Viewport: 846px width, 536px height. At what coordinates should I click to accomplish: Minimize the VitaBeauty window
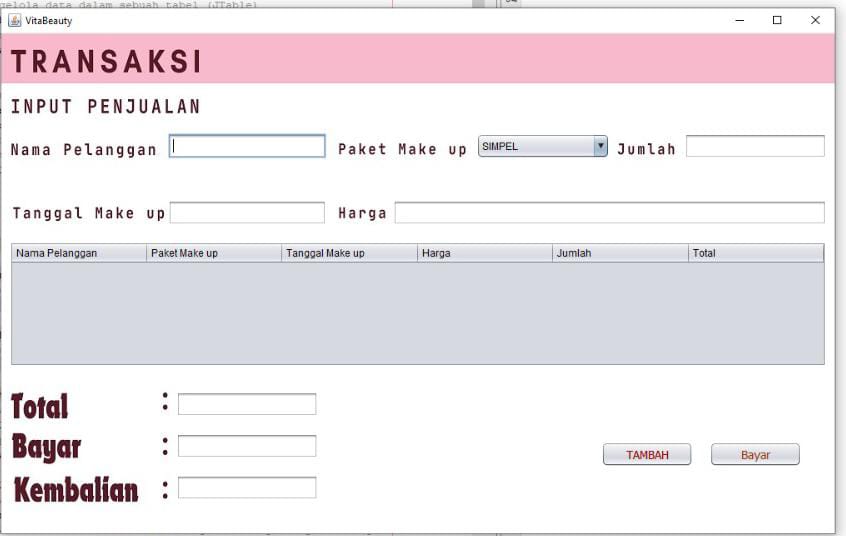[x=739, y=20]
